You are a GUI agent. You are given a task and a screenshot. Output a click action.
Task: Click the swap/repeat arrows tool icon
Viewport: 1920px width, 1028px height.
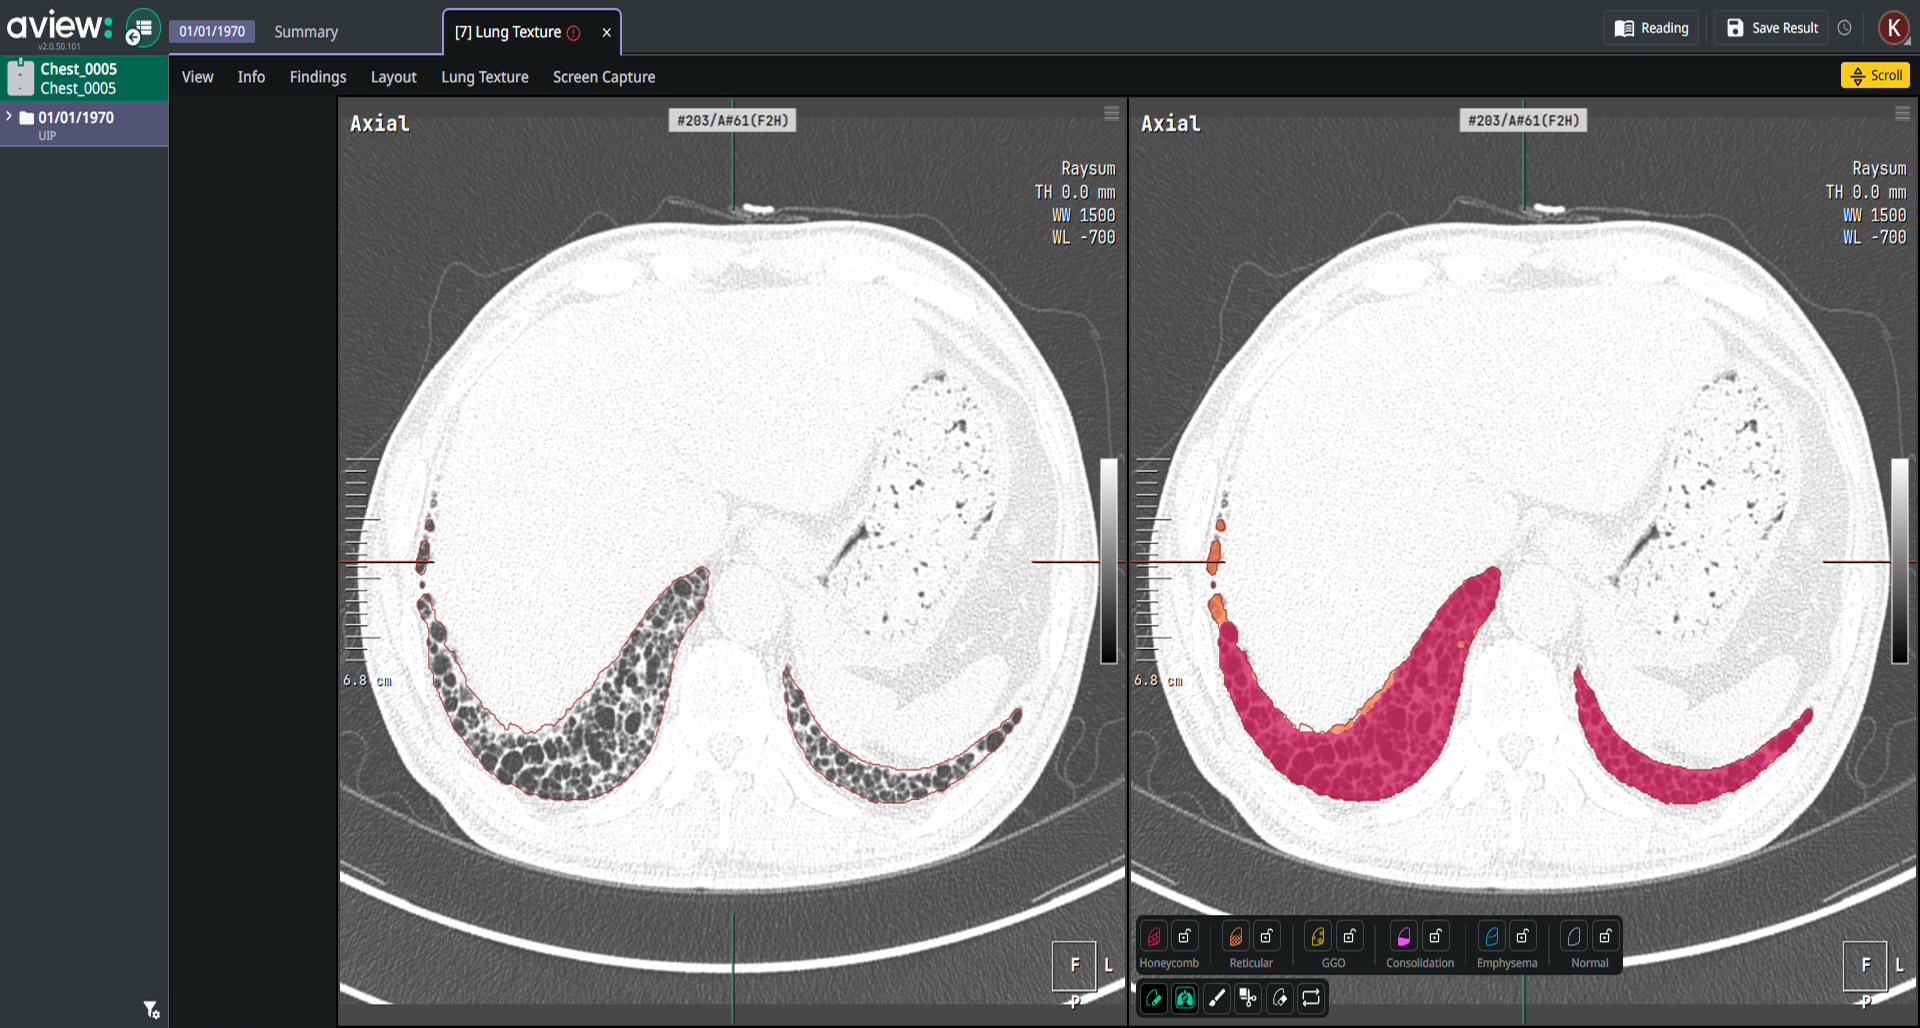1311,998
